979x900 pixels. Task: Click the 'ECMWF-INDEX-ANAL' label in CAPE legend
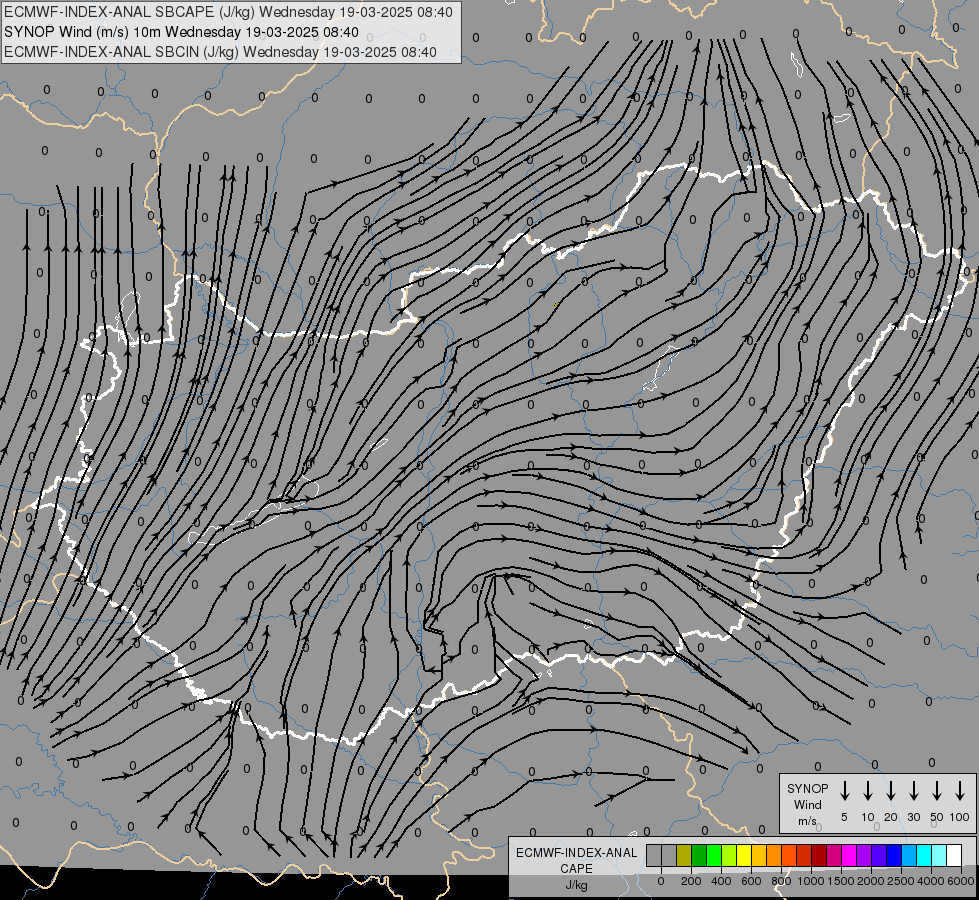click(576, 853)
